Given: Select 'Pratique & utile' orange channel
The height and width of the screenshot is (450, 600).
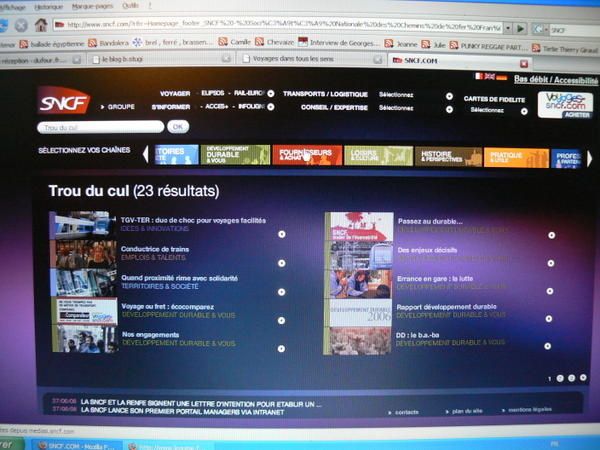Looking at the screenshot, I should click(x=516, y=158).
